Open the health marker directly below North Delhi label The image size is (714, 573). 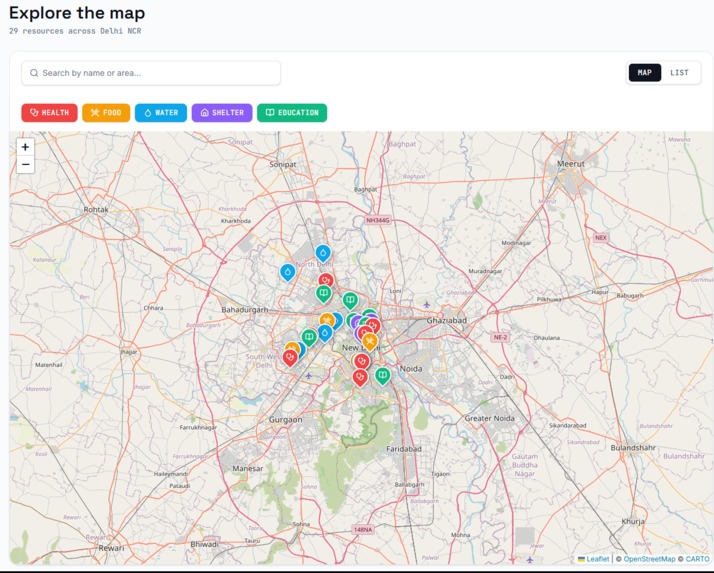coord(326,281)
